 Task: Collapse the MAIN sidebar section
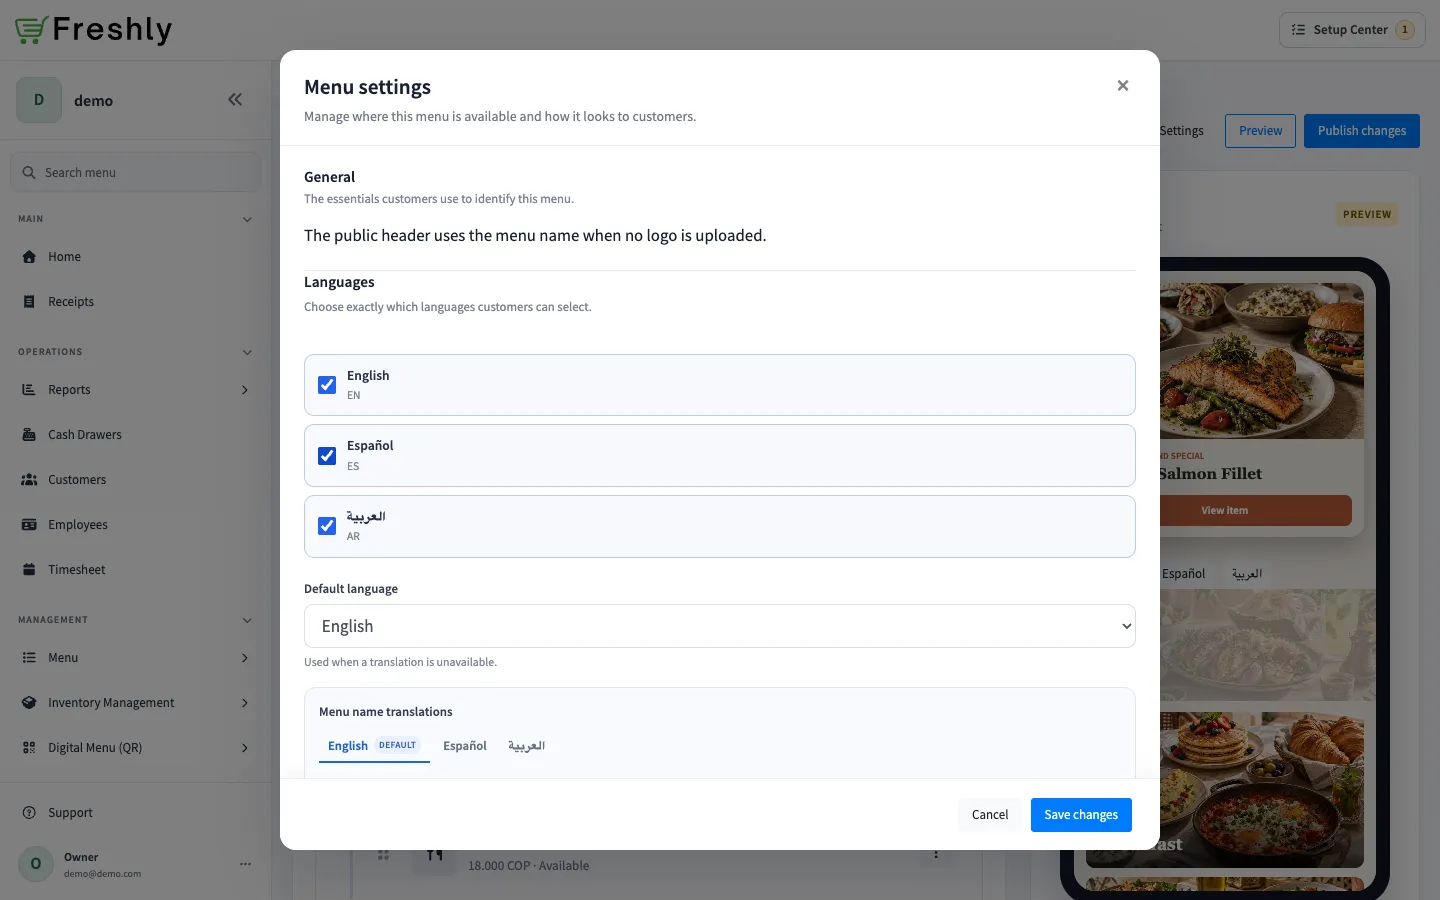247,219
